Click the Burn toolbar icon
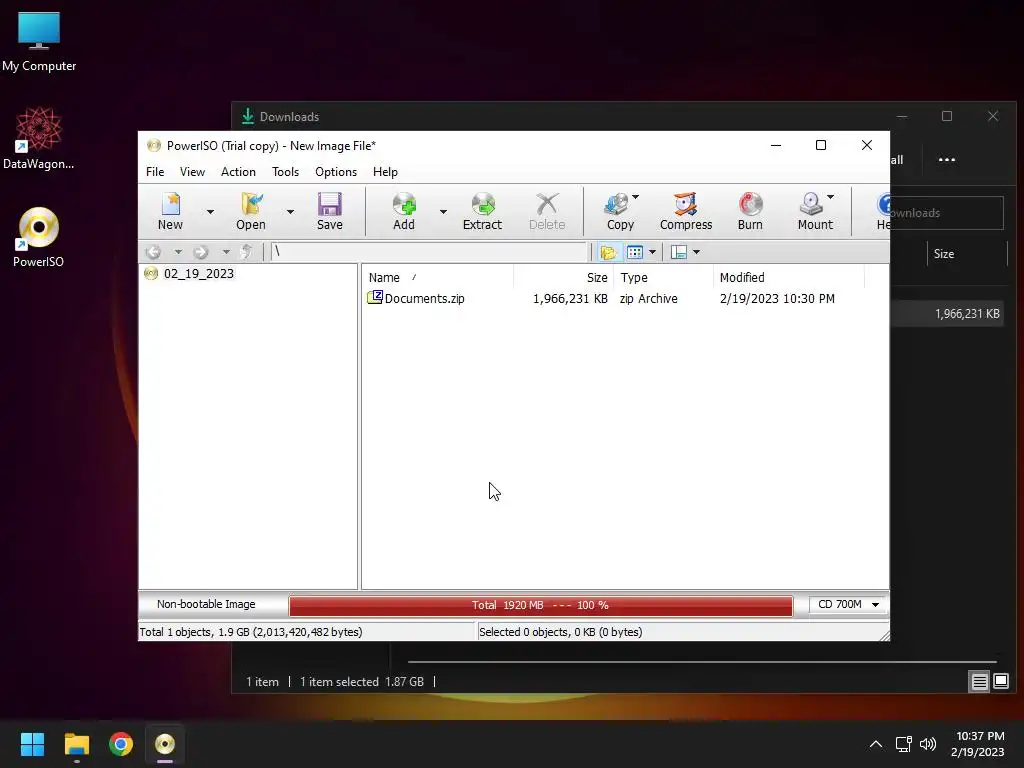The width and height of the screenshot is (1024, 768). 750,211
